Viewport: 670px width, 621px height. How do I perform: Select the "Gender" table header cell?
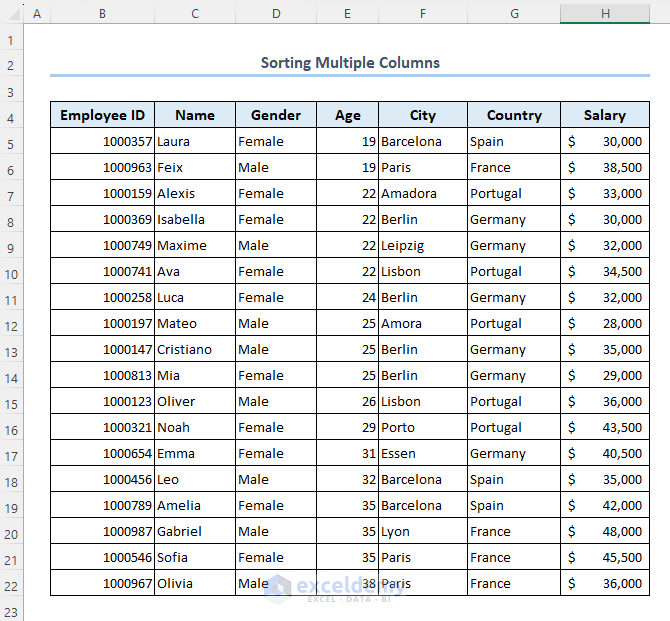pos(275,115)
